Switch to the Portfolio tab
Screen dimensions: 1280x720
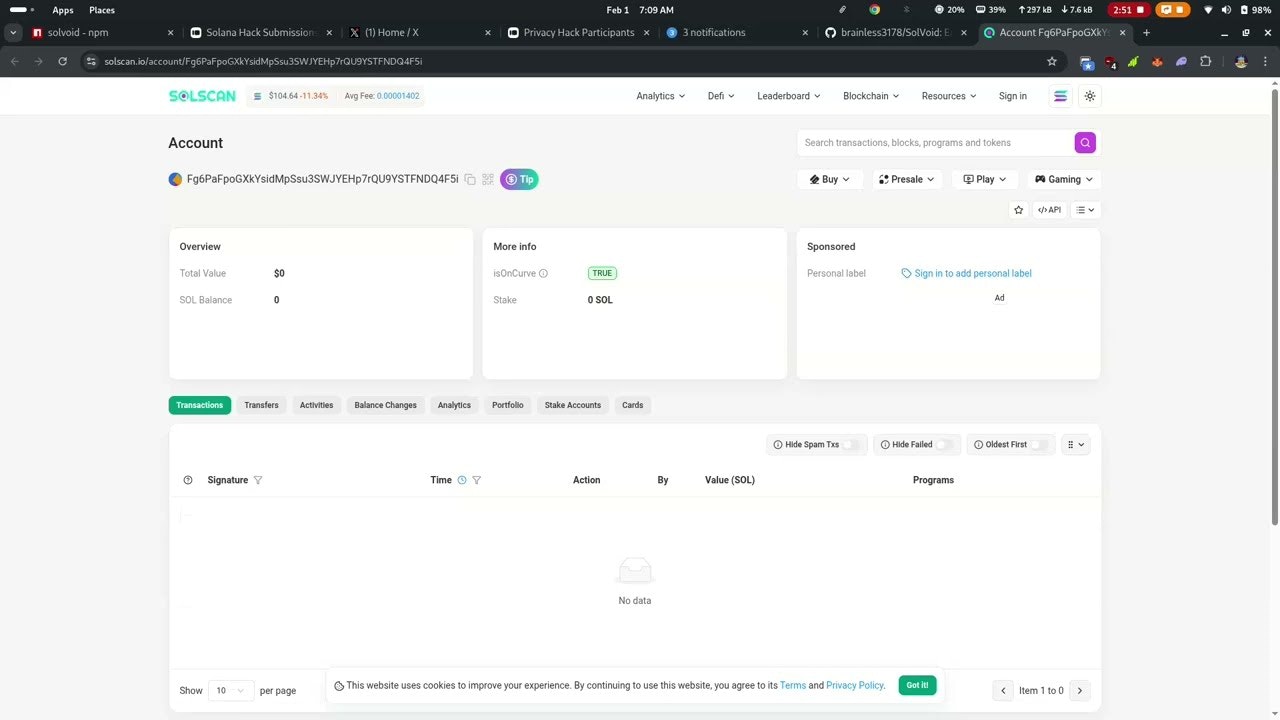(x=507, y=405)
